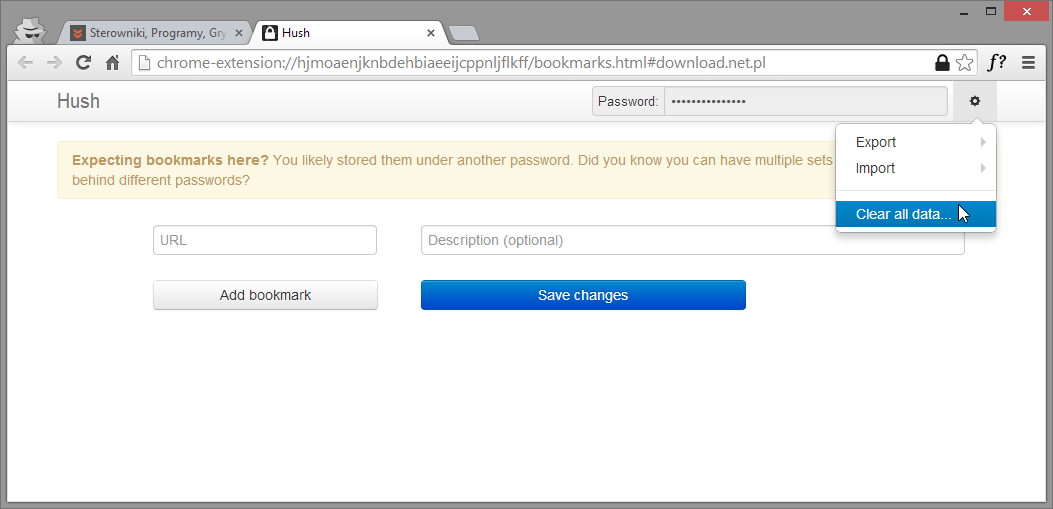Open a new tab
Image resolution: width=1053 pixels, height=509 pixels.
tap(463, 33)
